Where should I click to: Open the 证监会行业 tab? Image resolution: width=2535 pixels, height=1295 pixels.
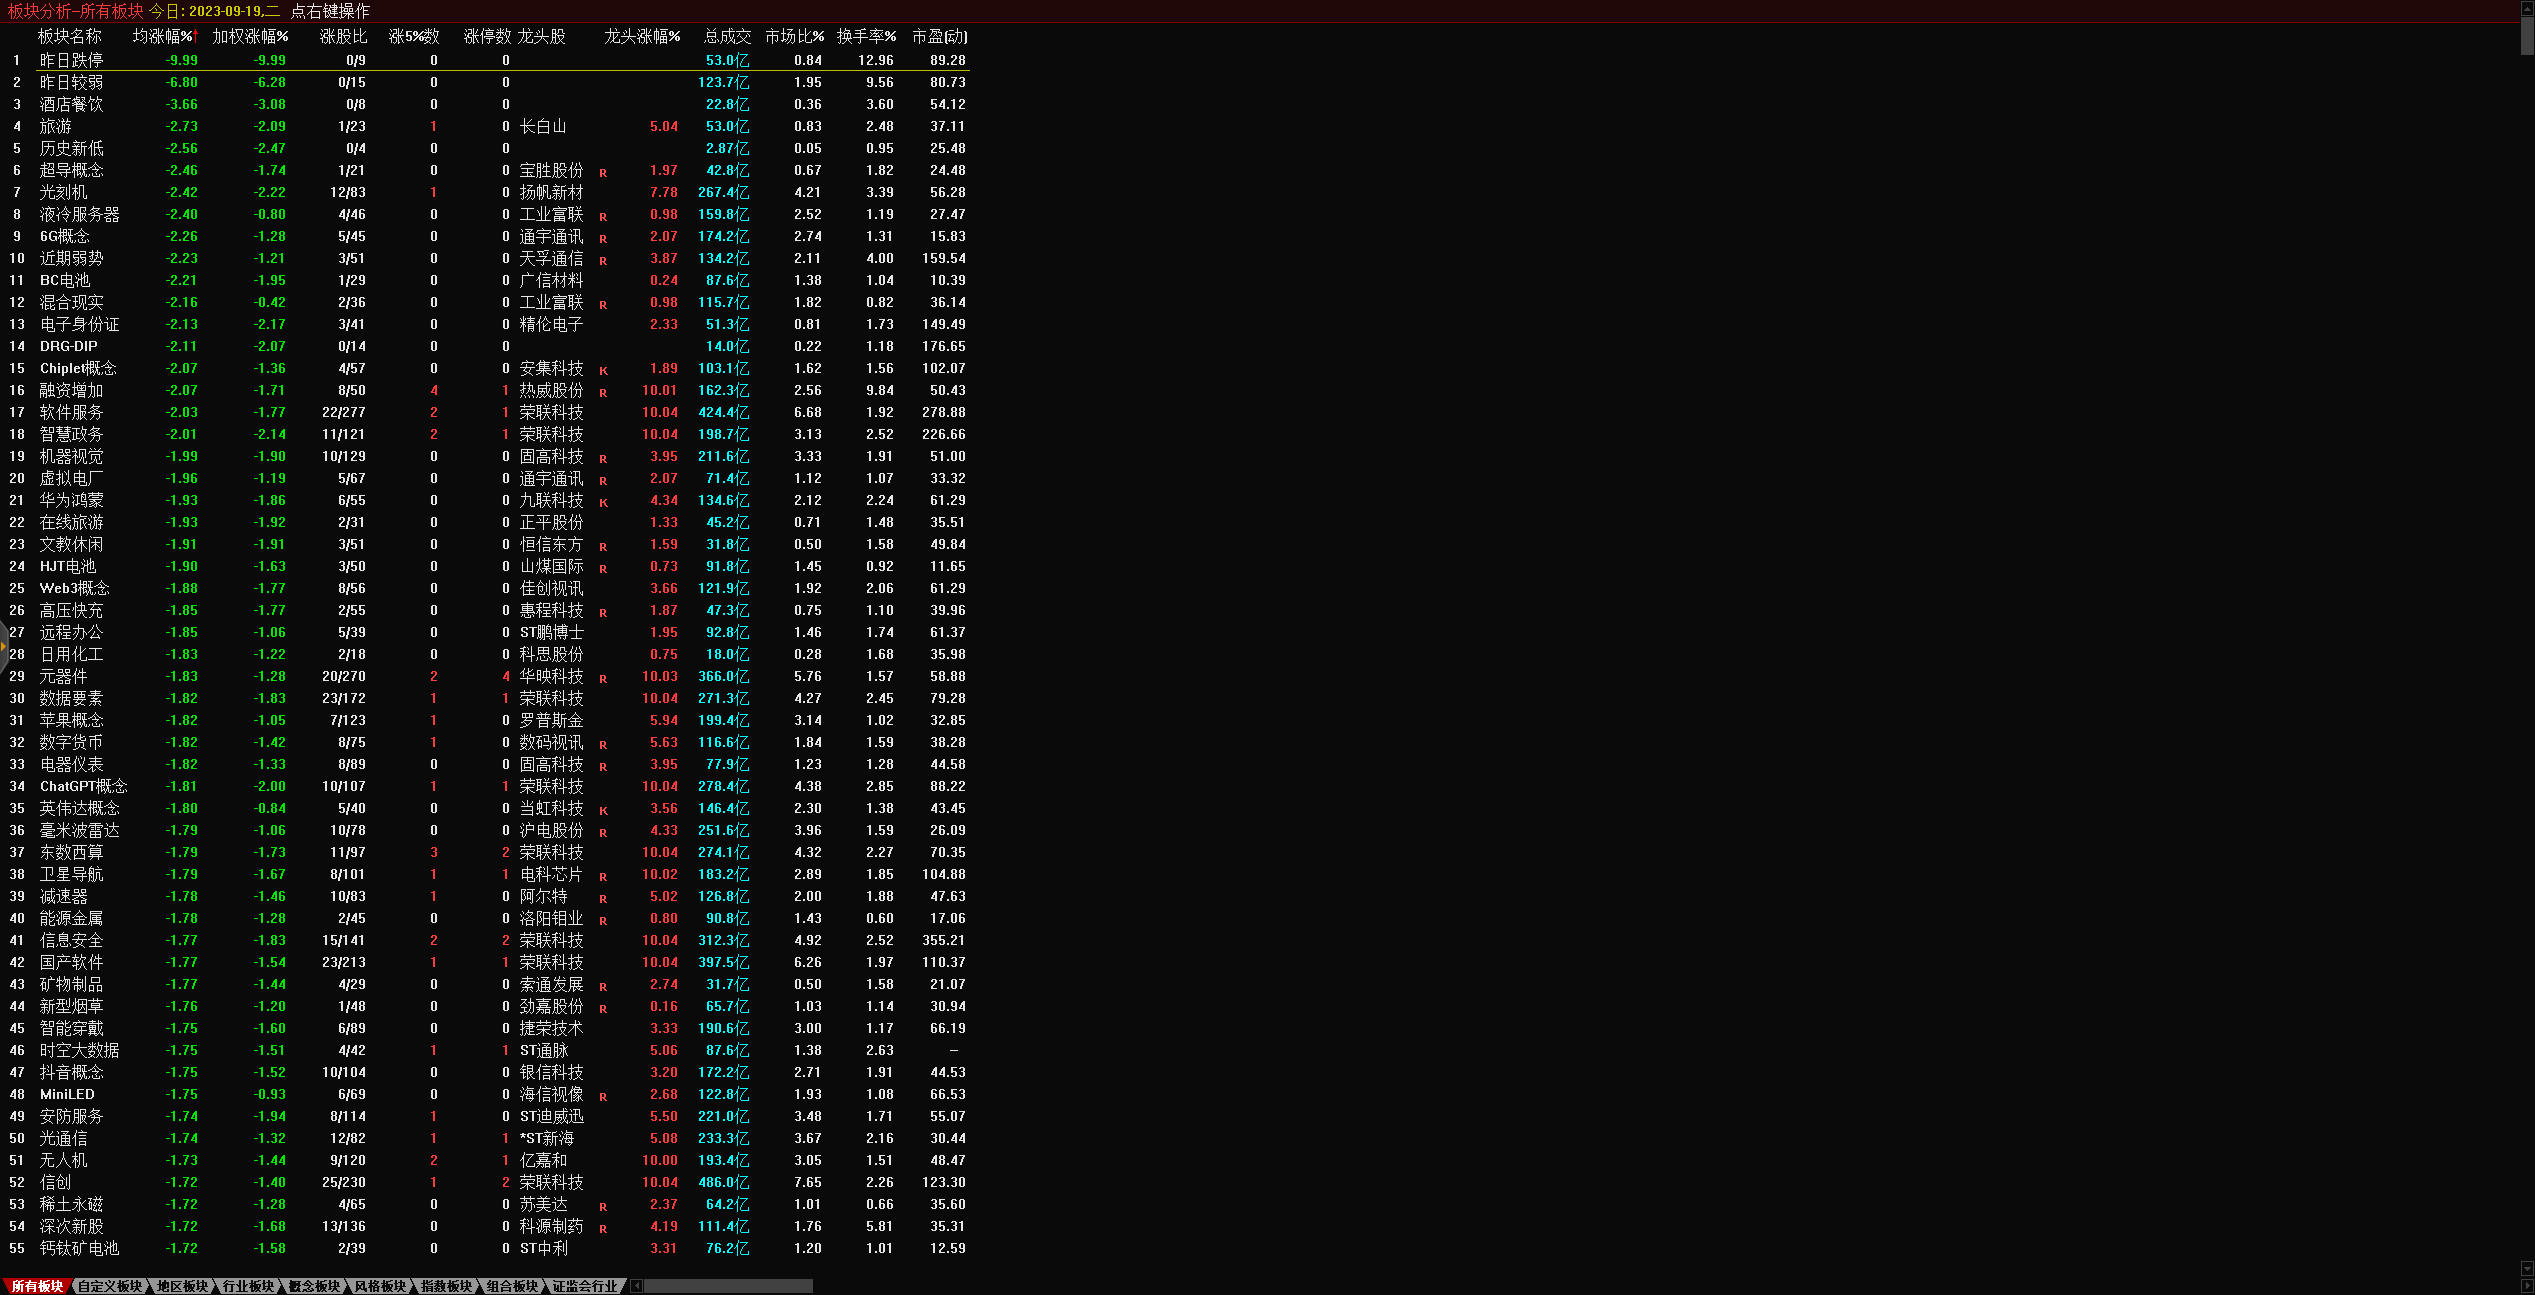tap(585, 1286)
